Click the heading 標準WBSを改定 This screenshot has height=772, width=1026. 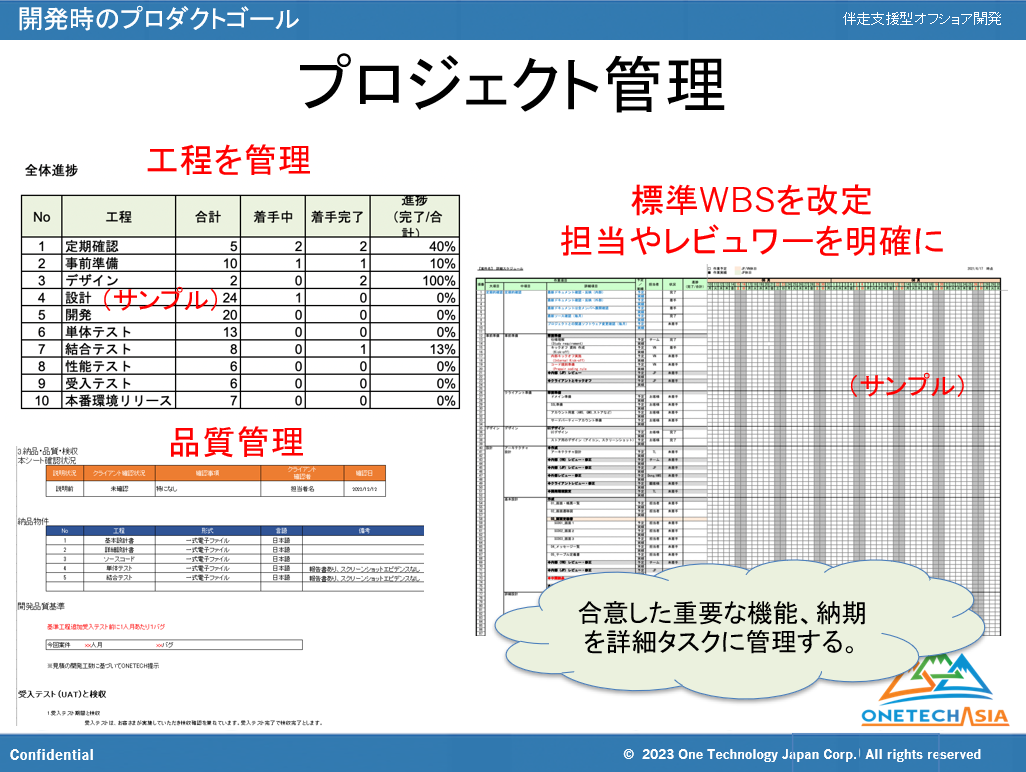(751, 200)
